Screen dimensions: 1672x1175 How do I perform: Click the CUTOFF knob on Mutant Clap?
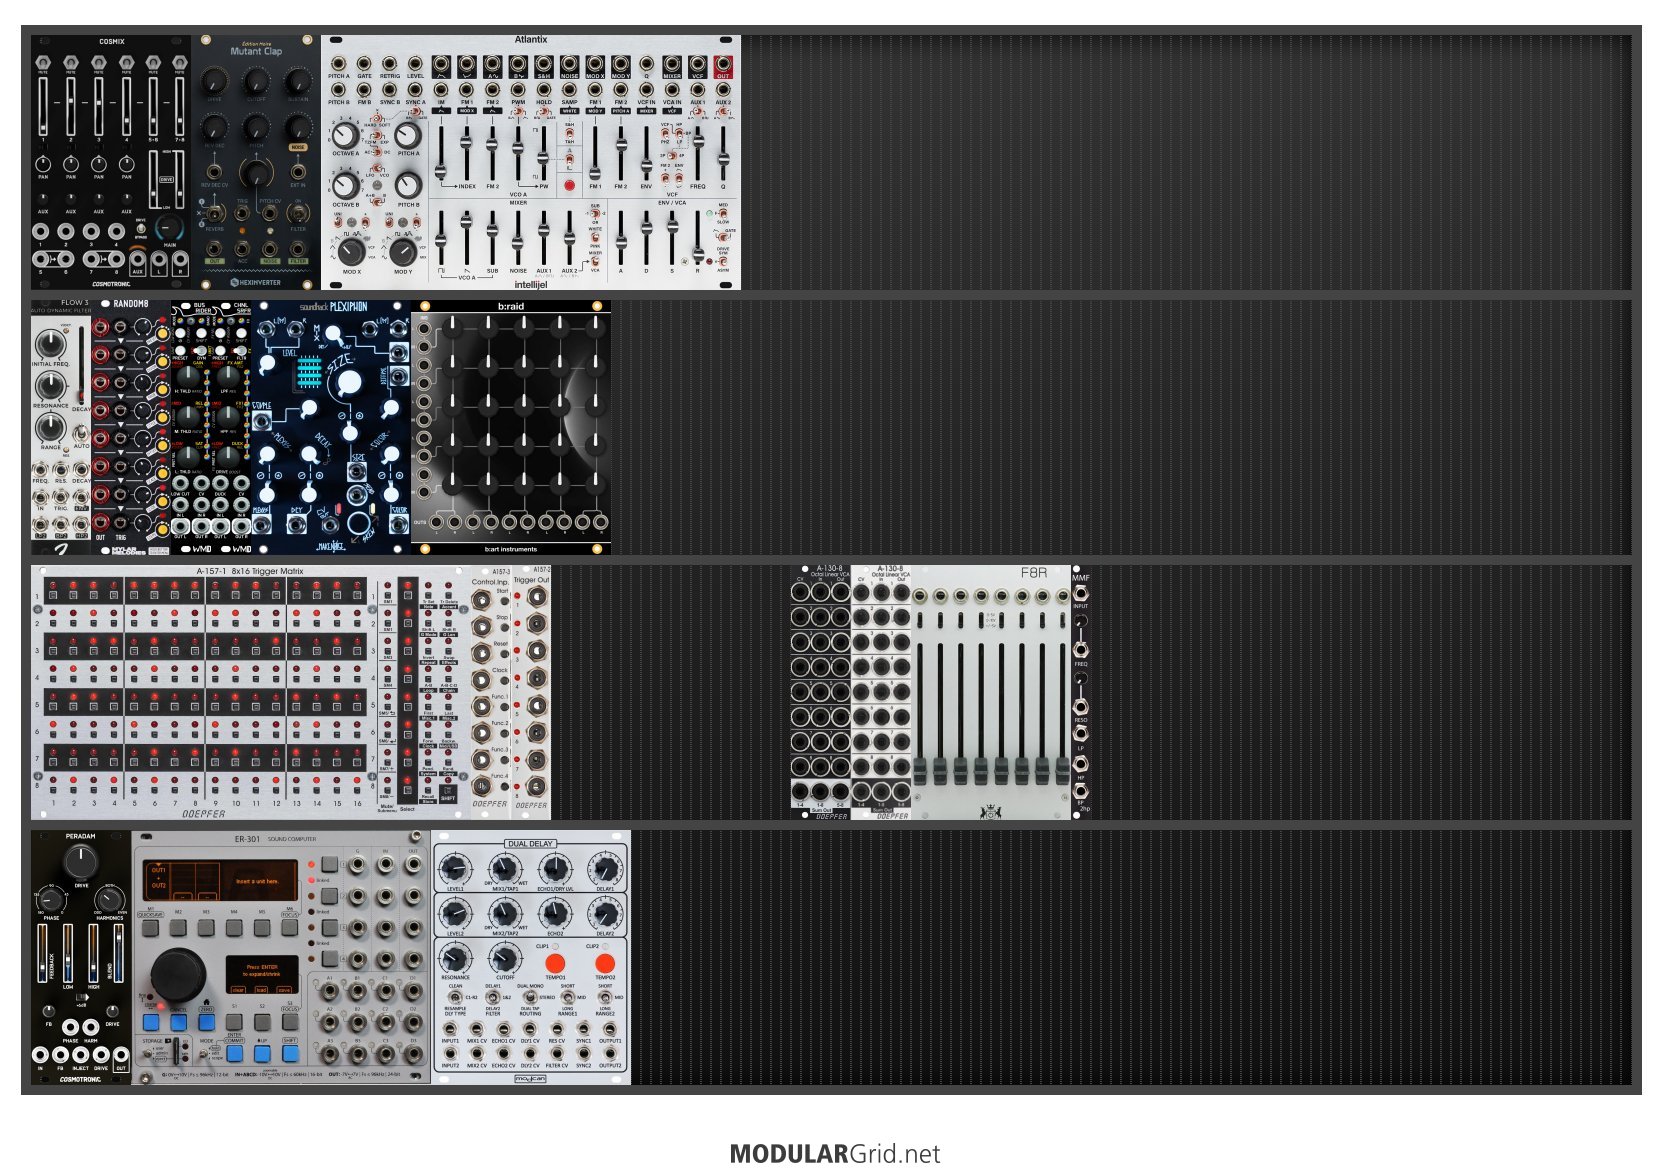(x=257, y=81)
